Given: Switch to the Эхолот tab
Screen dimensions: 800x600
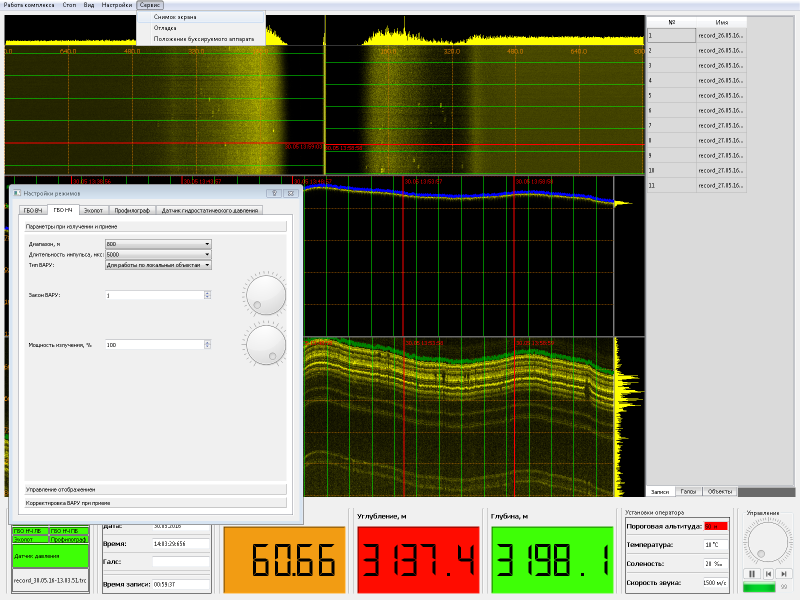Looking at the screenshot, I should pos(93,210).
